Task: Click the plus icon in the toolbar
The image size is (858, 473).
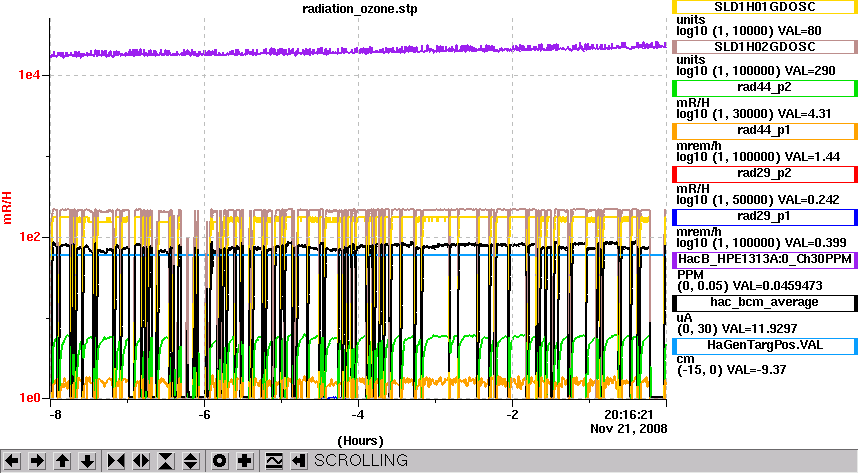Action: [x=245, y=461]
